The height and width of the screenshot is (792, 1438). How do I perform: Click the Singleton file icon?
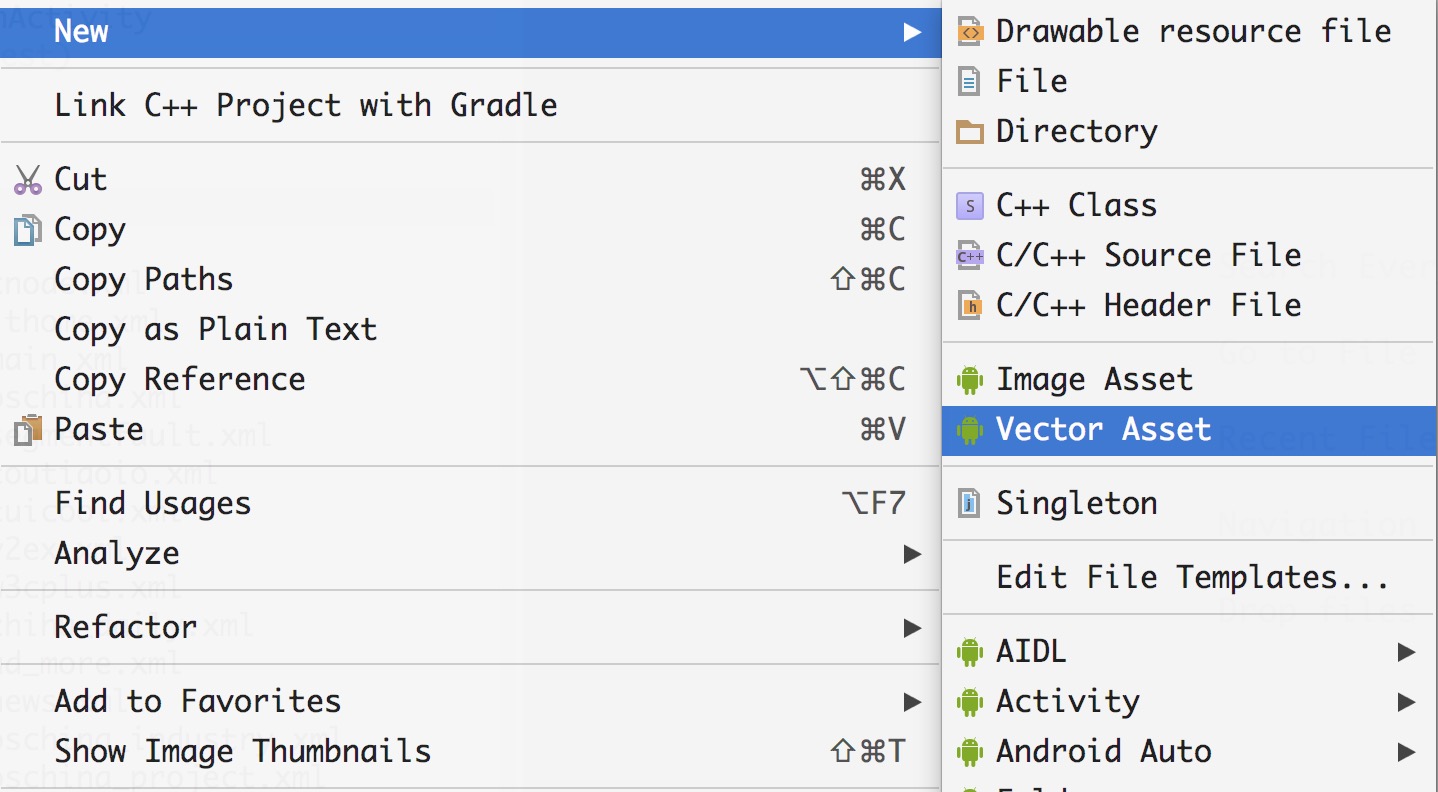(969, 503)
